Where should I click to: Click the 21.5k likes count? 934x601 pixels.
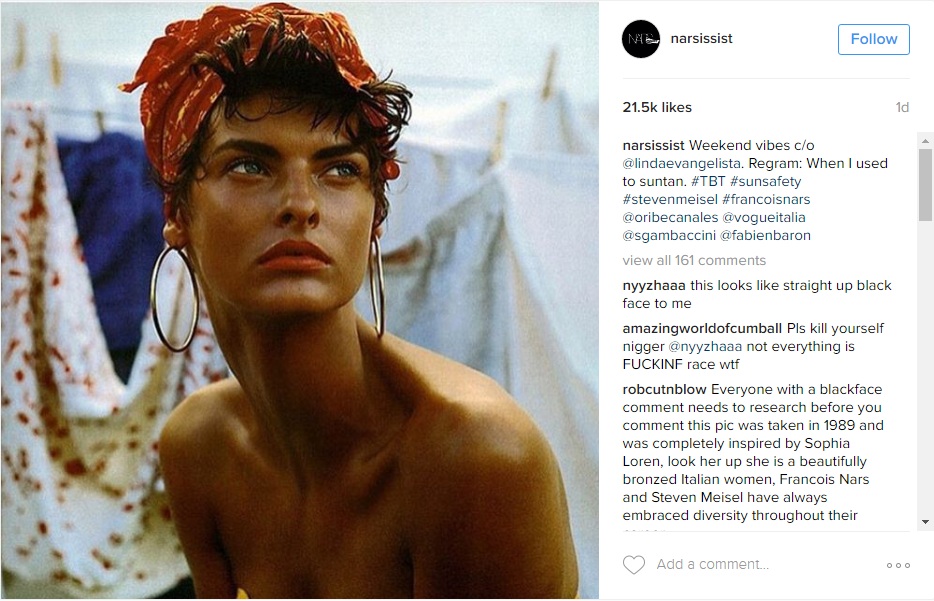[657, 107]
